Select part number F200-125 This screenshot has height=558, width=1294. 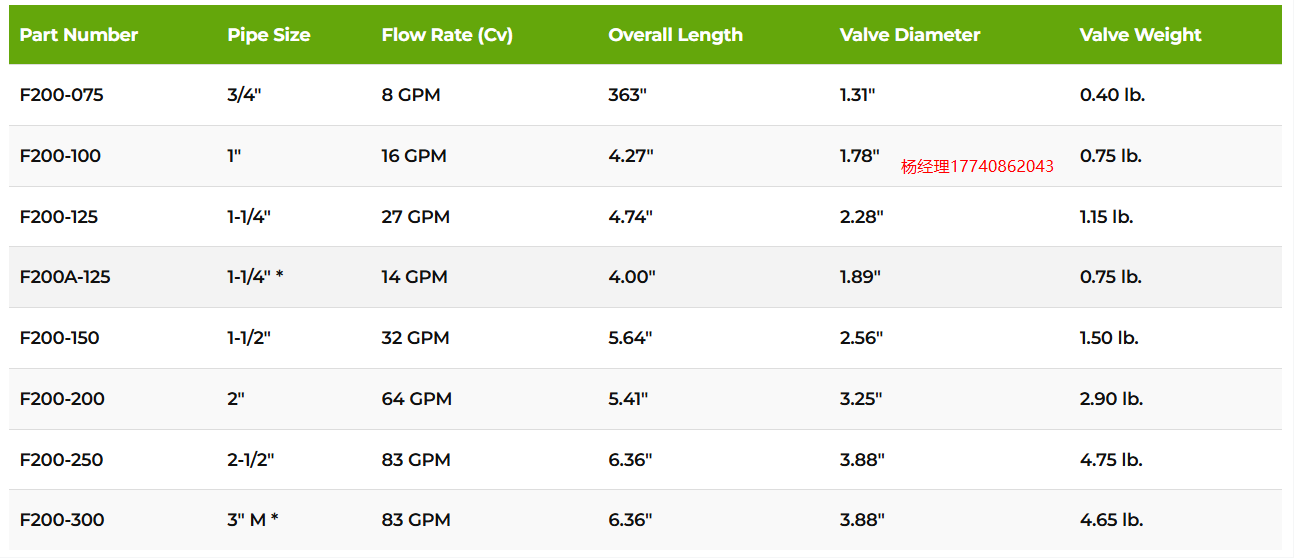(59, 217)
